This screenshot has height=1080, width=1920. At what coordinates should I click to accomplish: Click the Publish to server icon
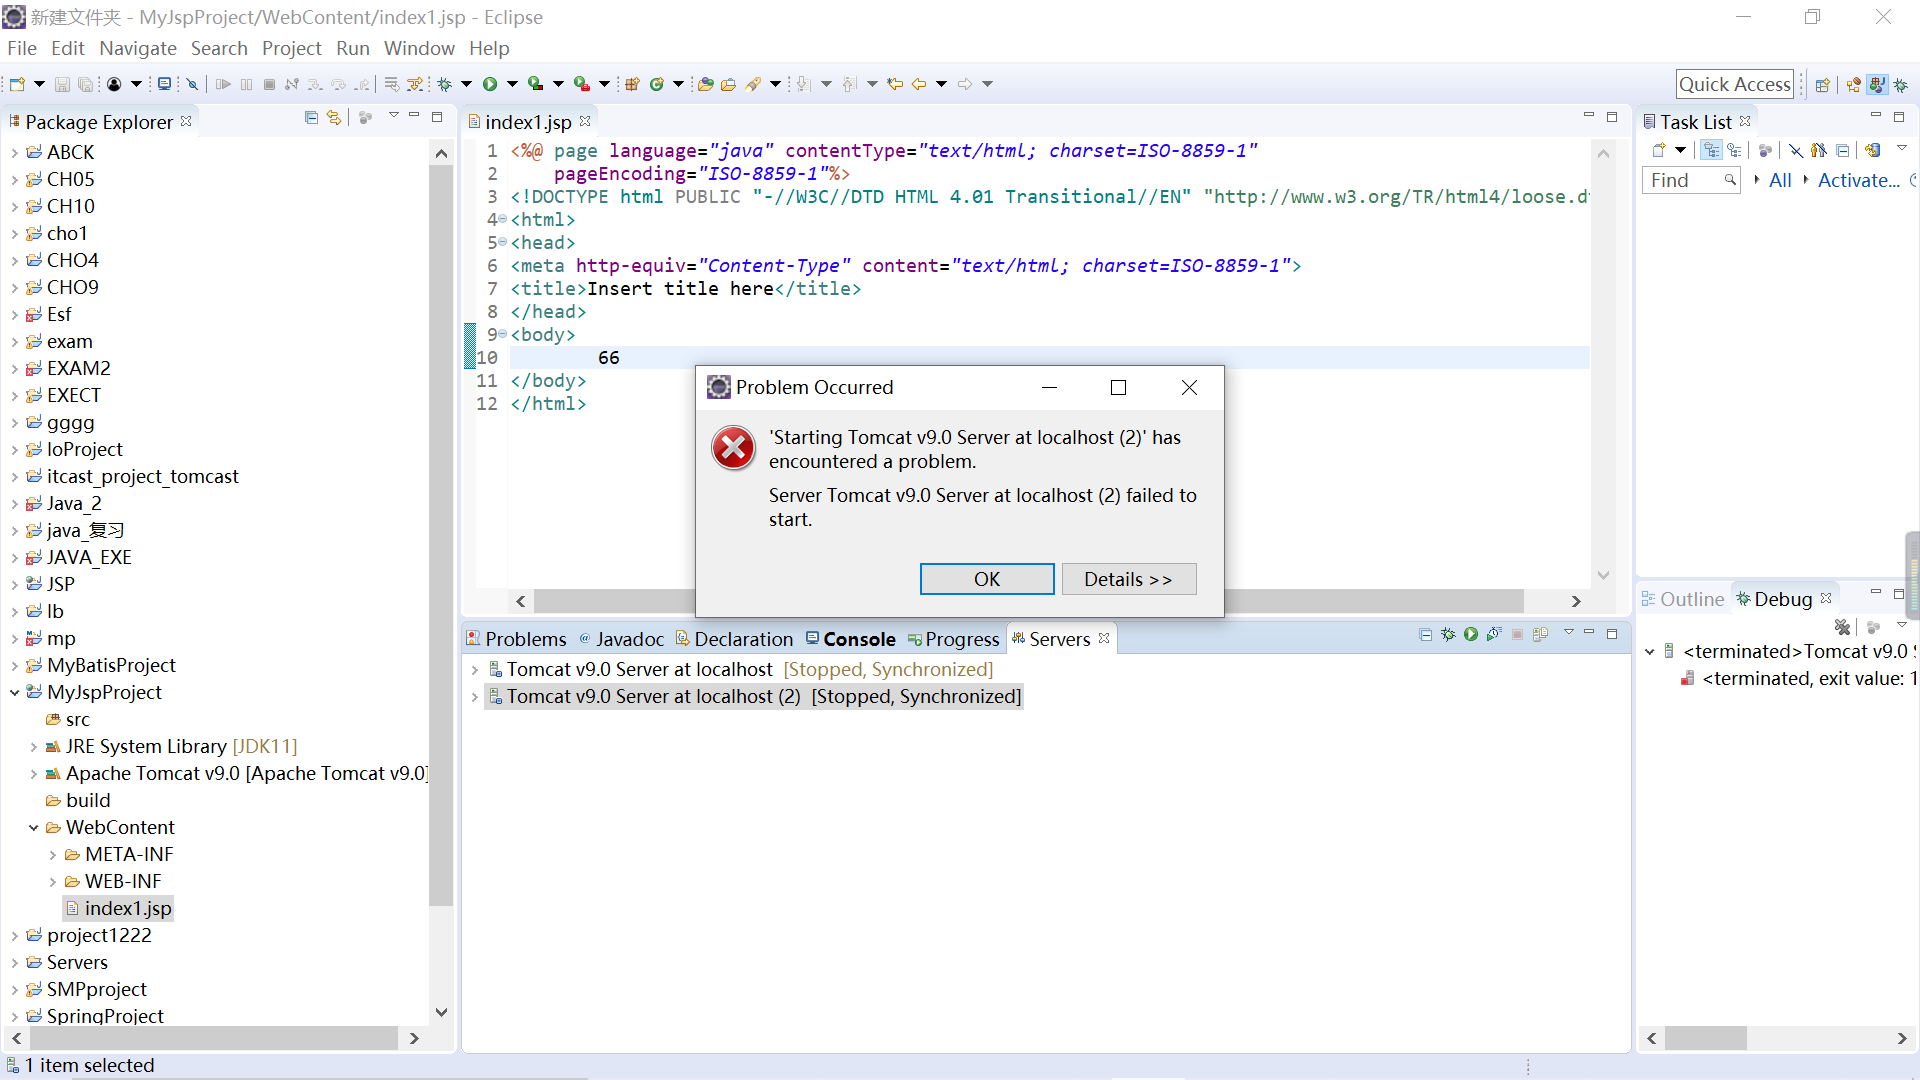(1540, 634)
